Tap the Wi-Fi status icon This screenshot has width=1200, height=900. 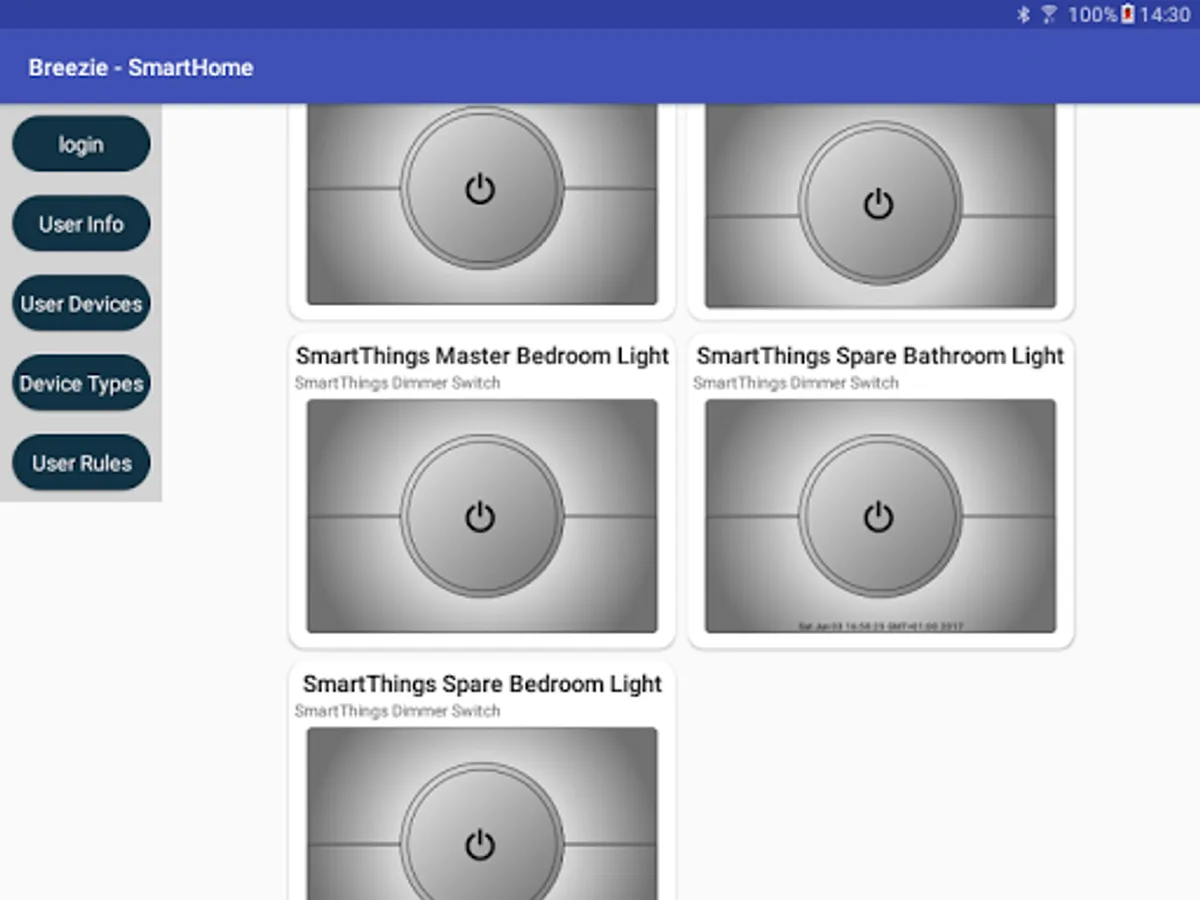pyautogui.click(x=1049, y=15)
